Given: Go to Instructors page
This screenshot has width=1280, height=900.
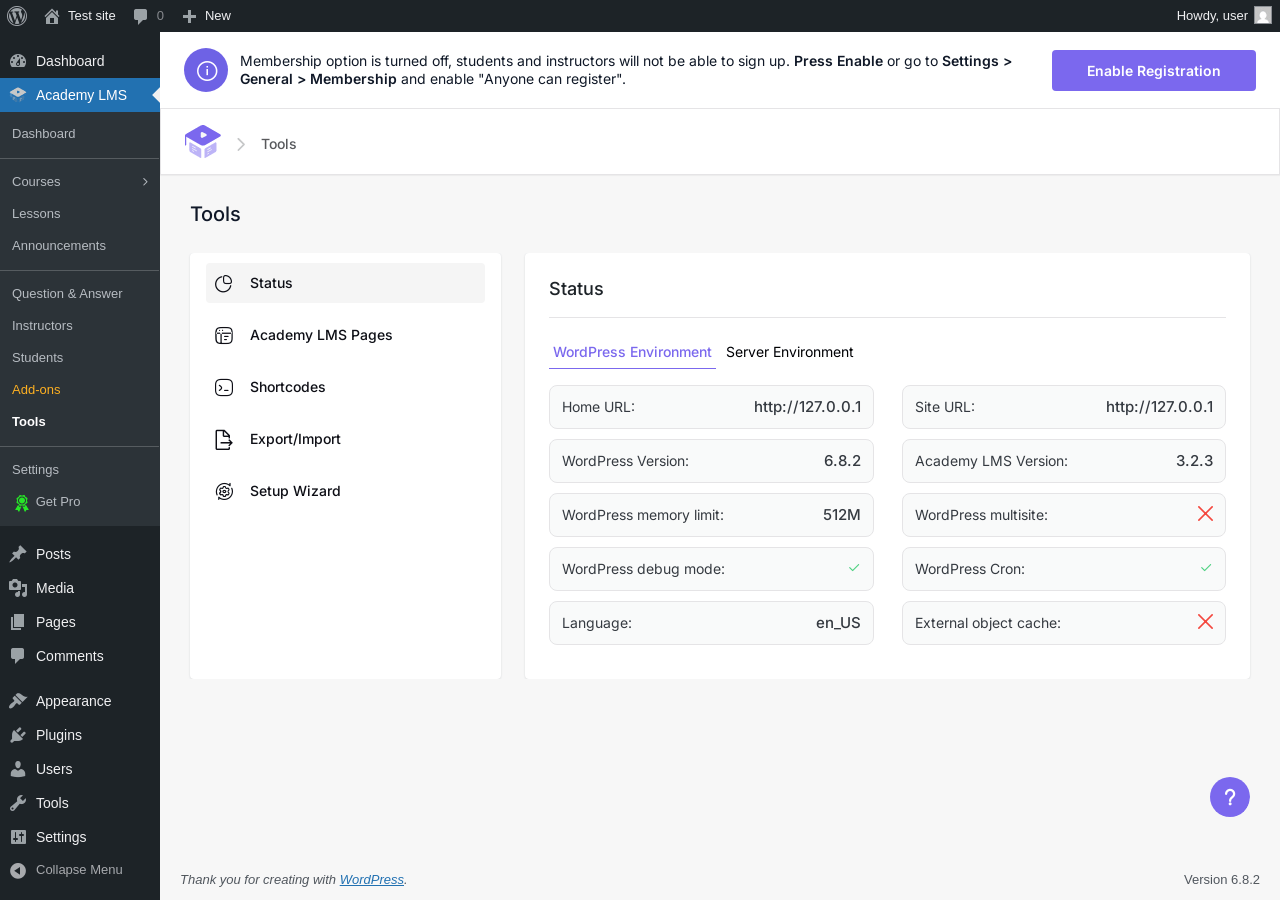Looking at the screenshot, I should (42, 326).
